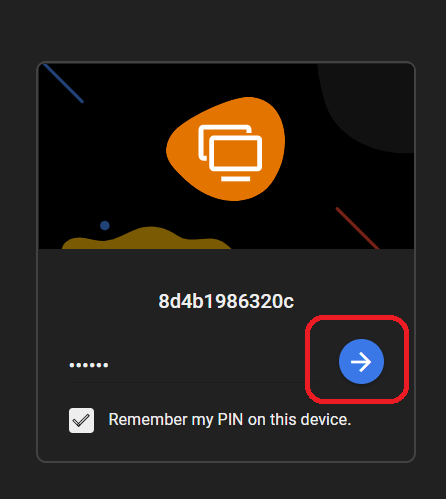This screenshot has height=499, width=446.
Task: Click the small blue dot in the banner
Action: click(105, 226)
